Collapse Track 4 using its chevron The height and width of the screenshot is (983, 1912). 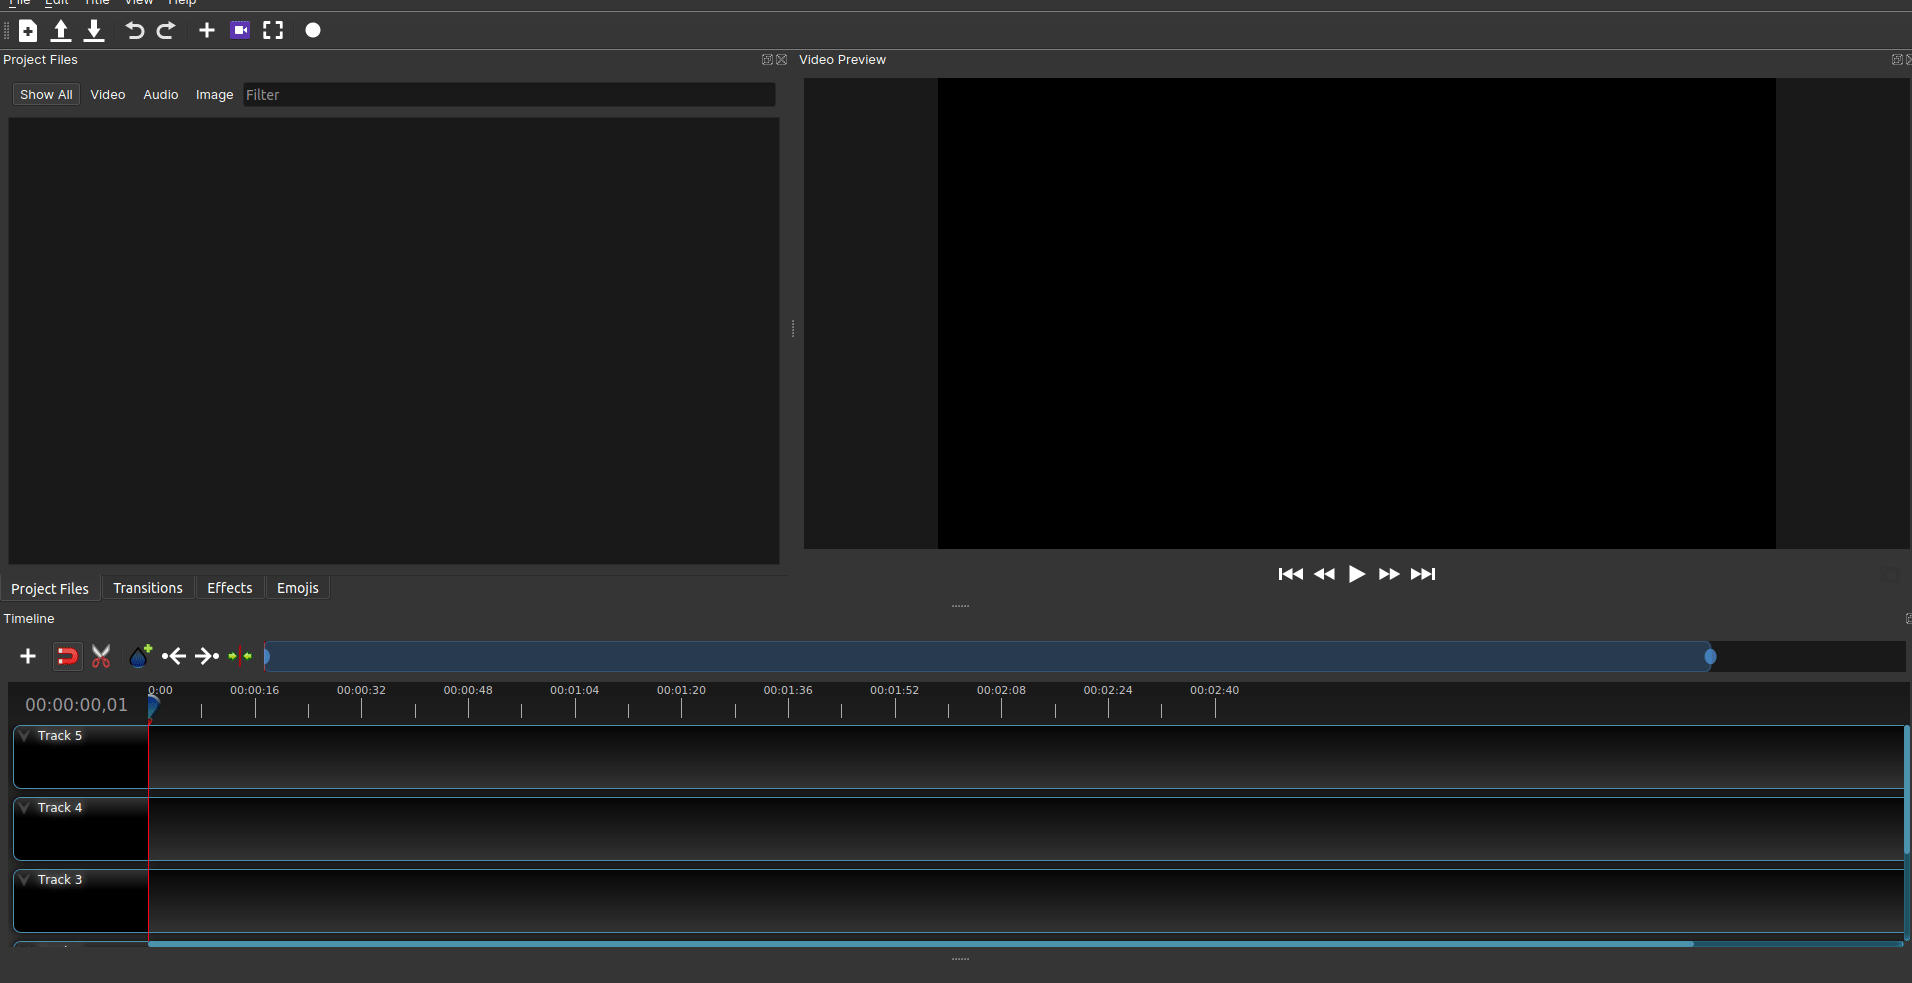click(23, 806)
